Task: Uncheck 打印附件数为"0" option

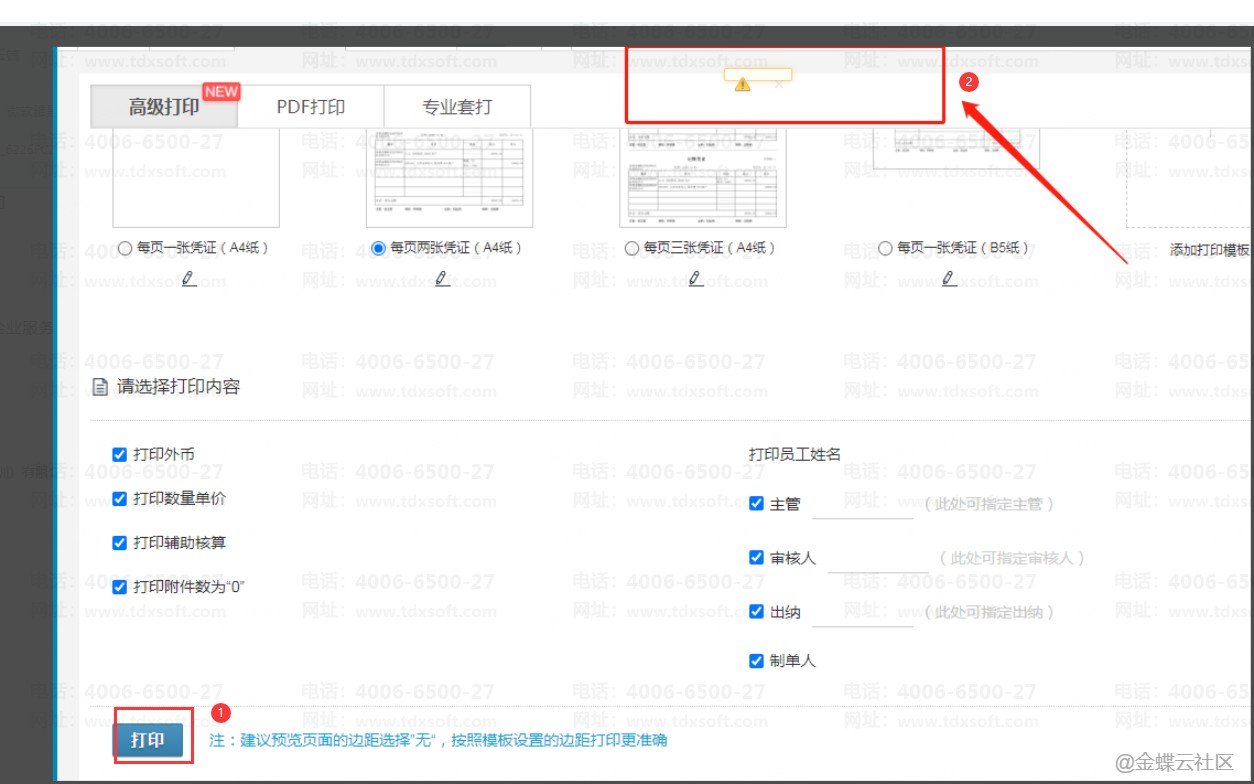Action: (120, 587)
